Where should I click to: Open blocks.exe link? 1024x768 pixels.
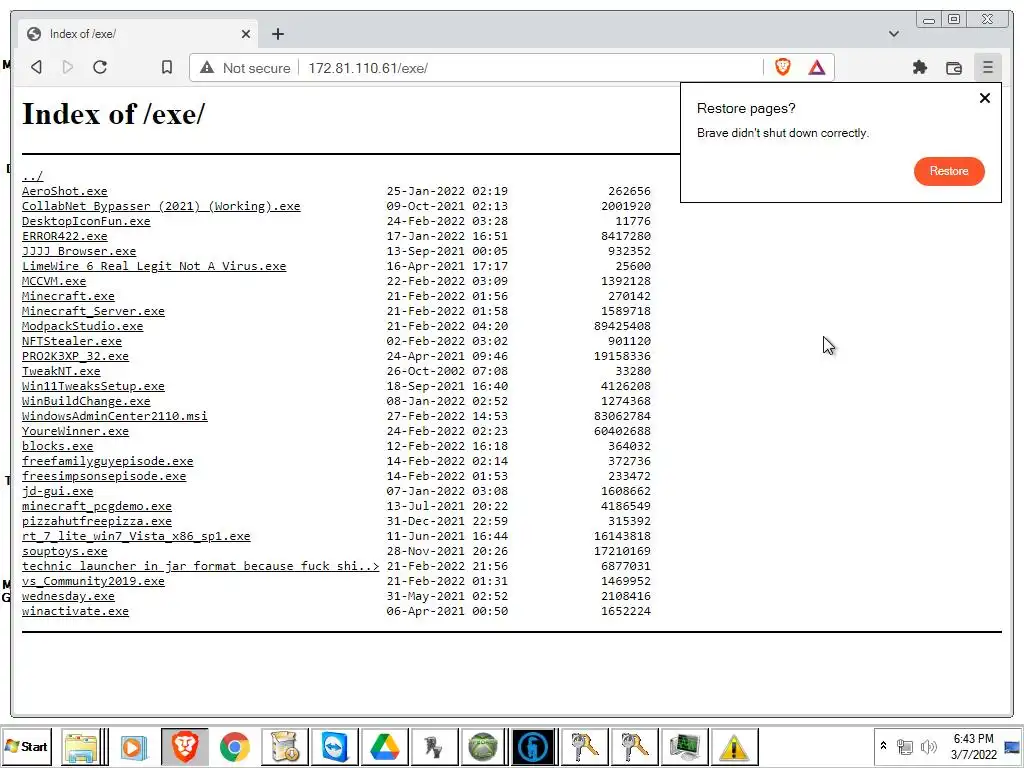(x=57, y=447)
